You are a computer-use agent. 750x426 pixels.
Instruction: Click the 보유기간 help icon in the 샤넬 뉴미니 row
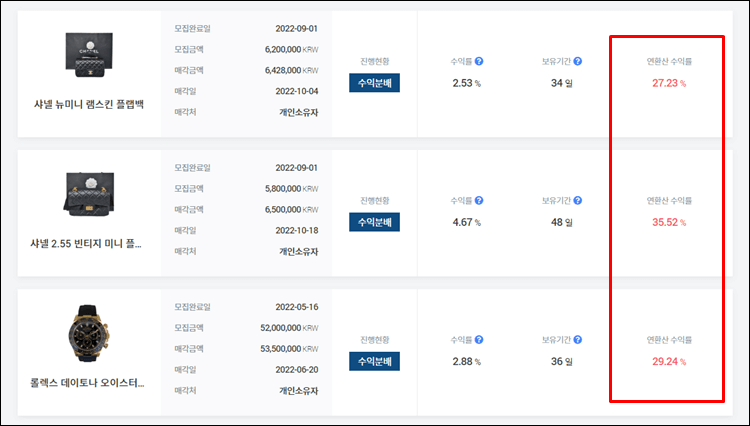point(578,61)
